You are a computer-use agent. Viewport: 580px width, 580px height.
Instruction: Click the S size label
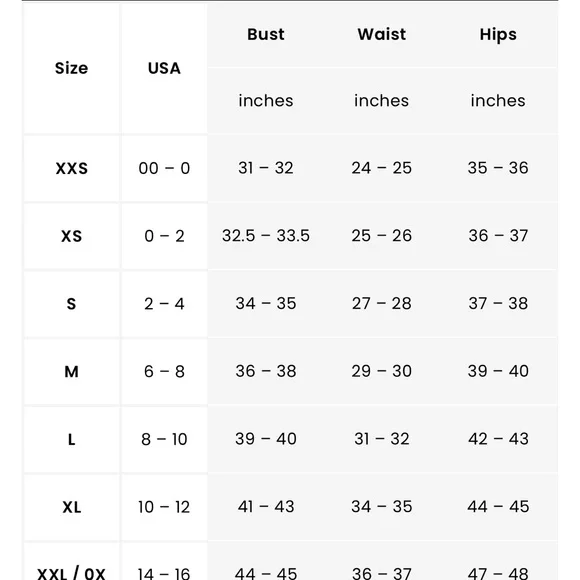click(x=71, y=304)
